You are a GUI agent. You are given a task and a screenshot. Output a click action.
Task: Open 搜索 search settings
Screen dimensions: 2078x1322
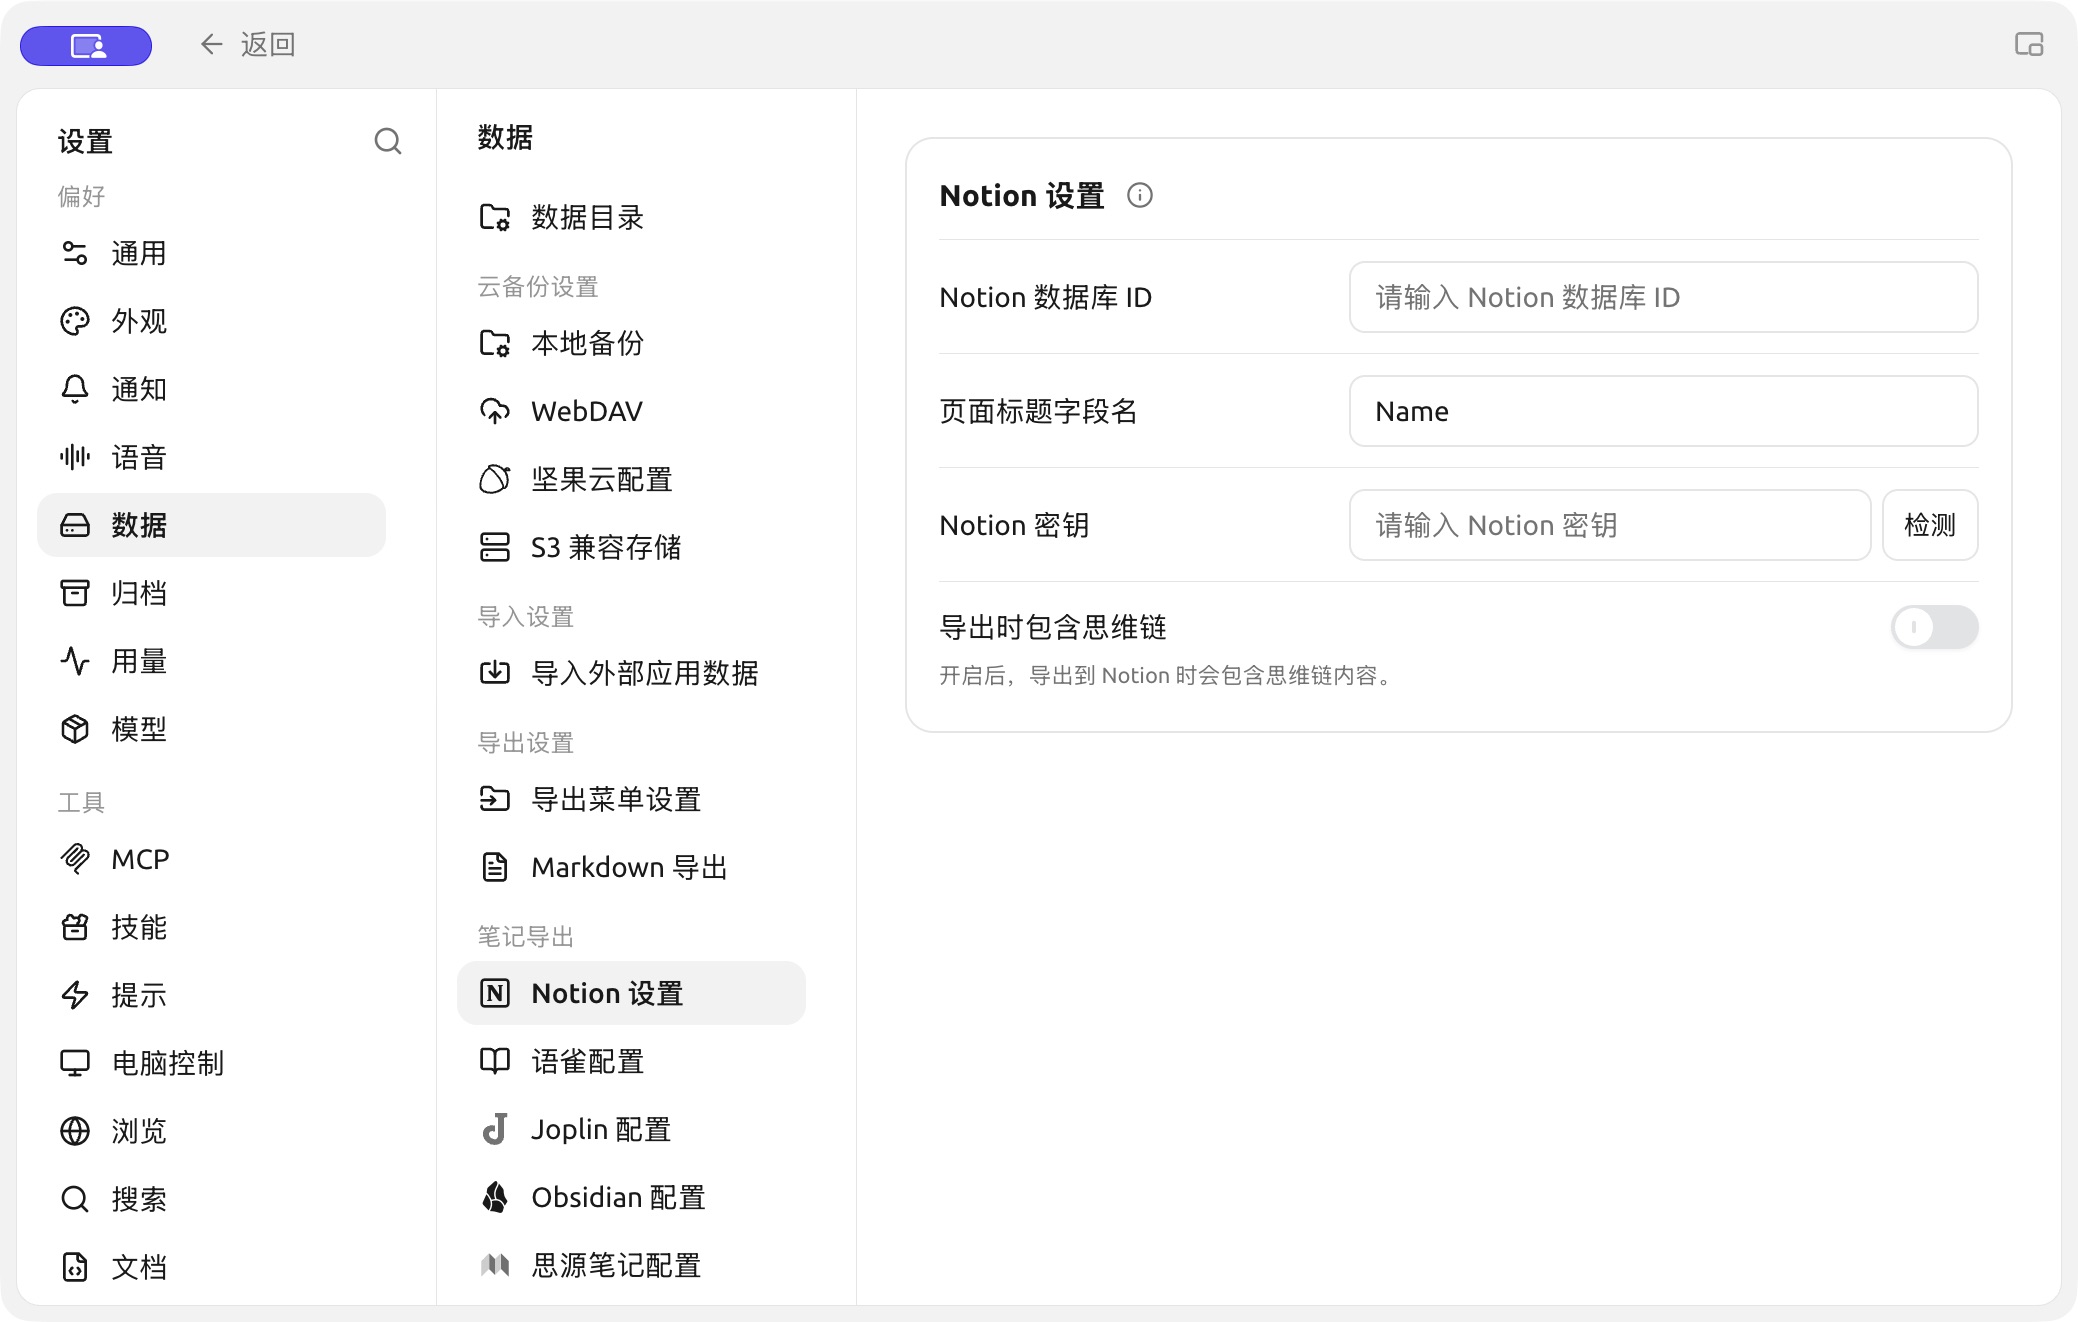click(211, 1199)
